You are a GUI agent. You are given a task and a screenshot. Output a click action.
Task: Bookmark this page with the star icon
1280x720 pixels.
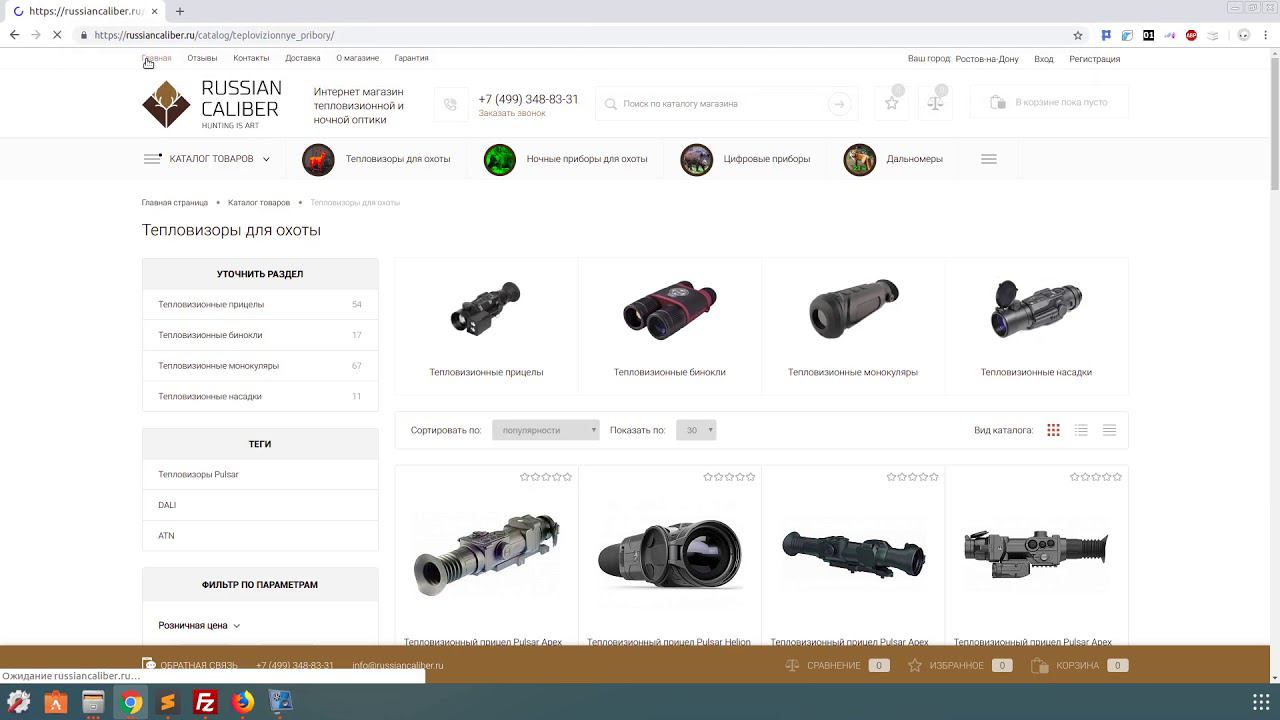pos(1078,35)
